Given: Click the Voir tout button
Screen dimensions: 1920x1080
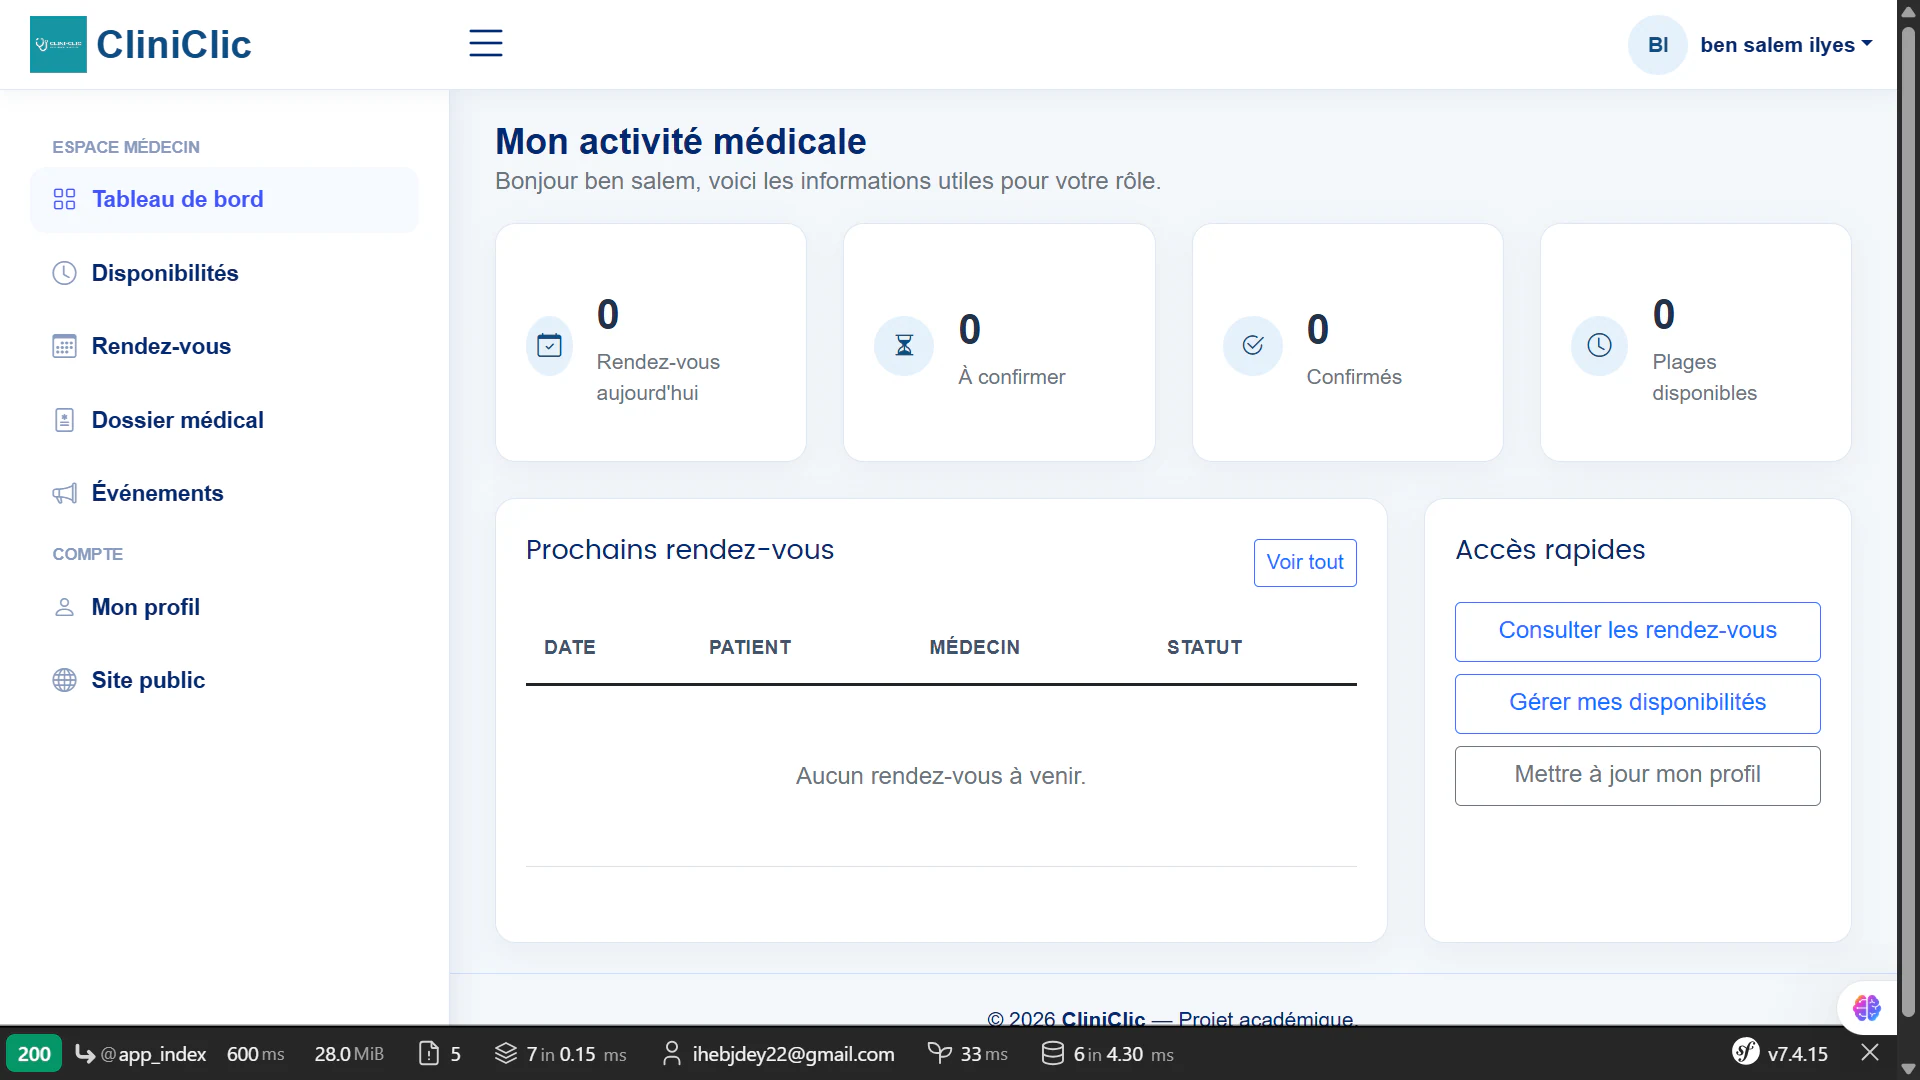Looking at the screenshot, I should click(1305, 563).
